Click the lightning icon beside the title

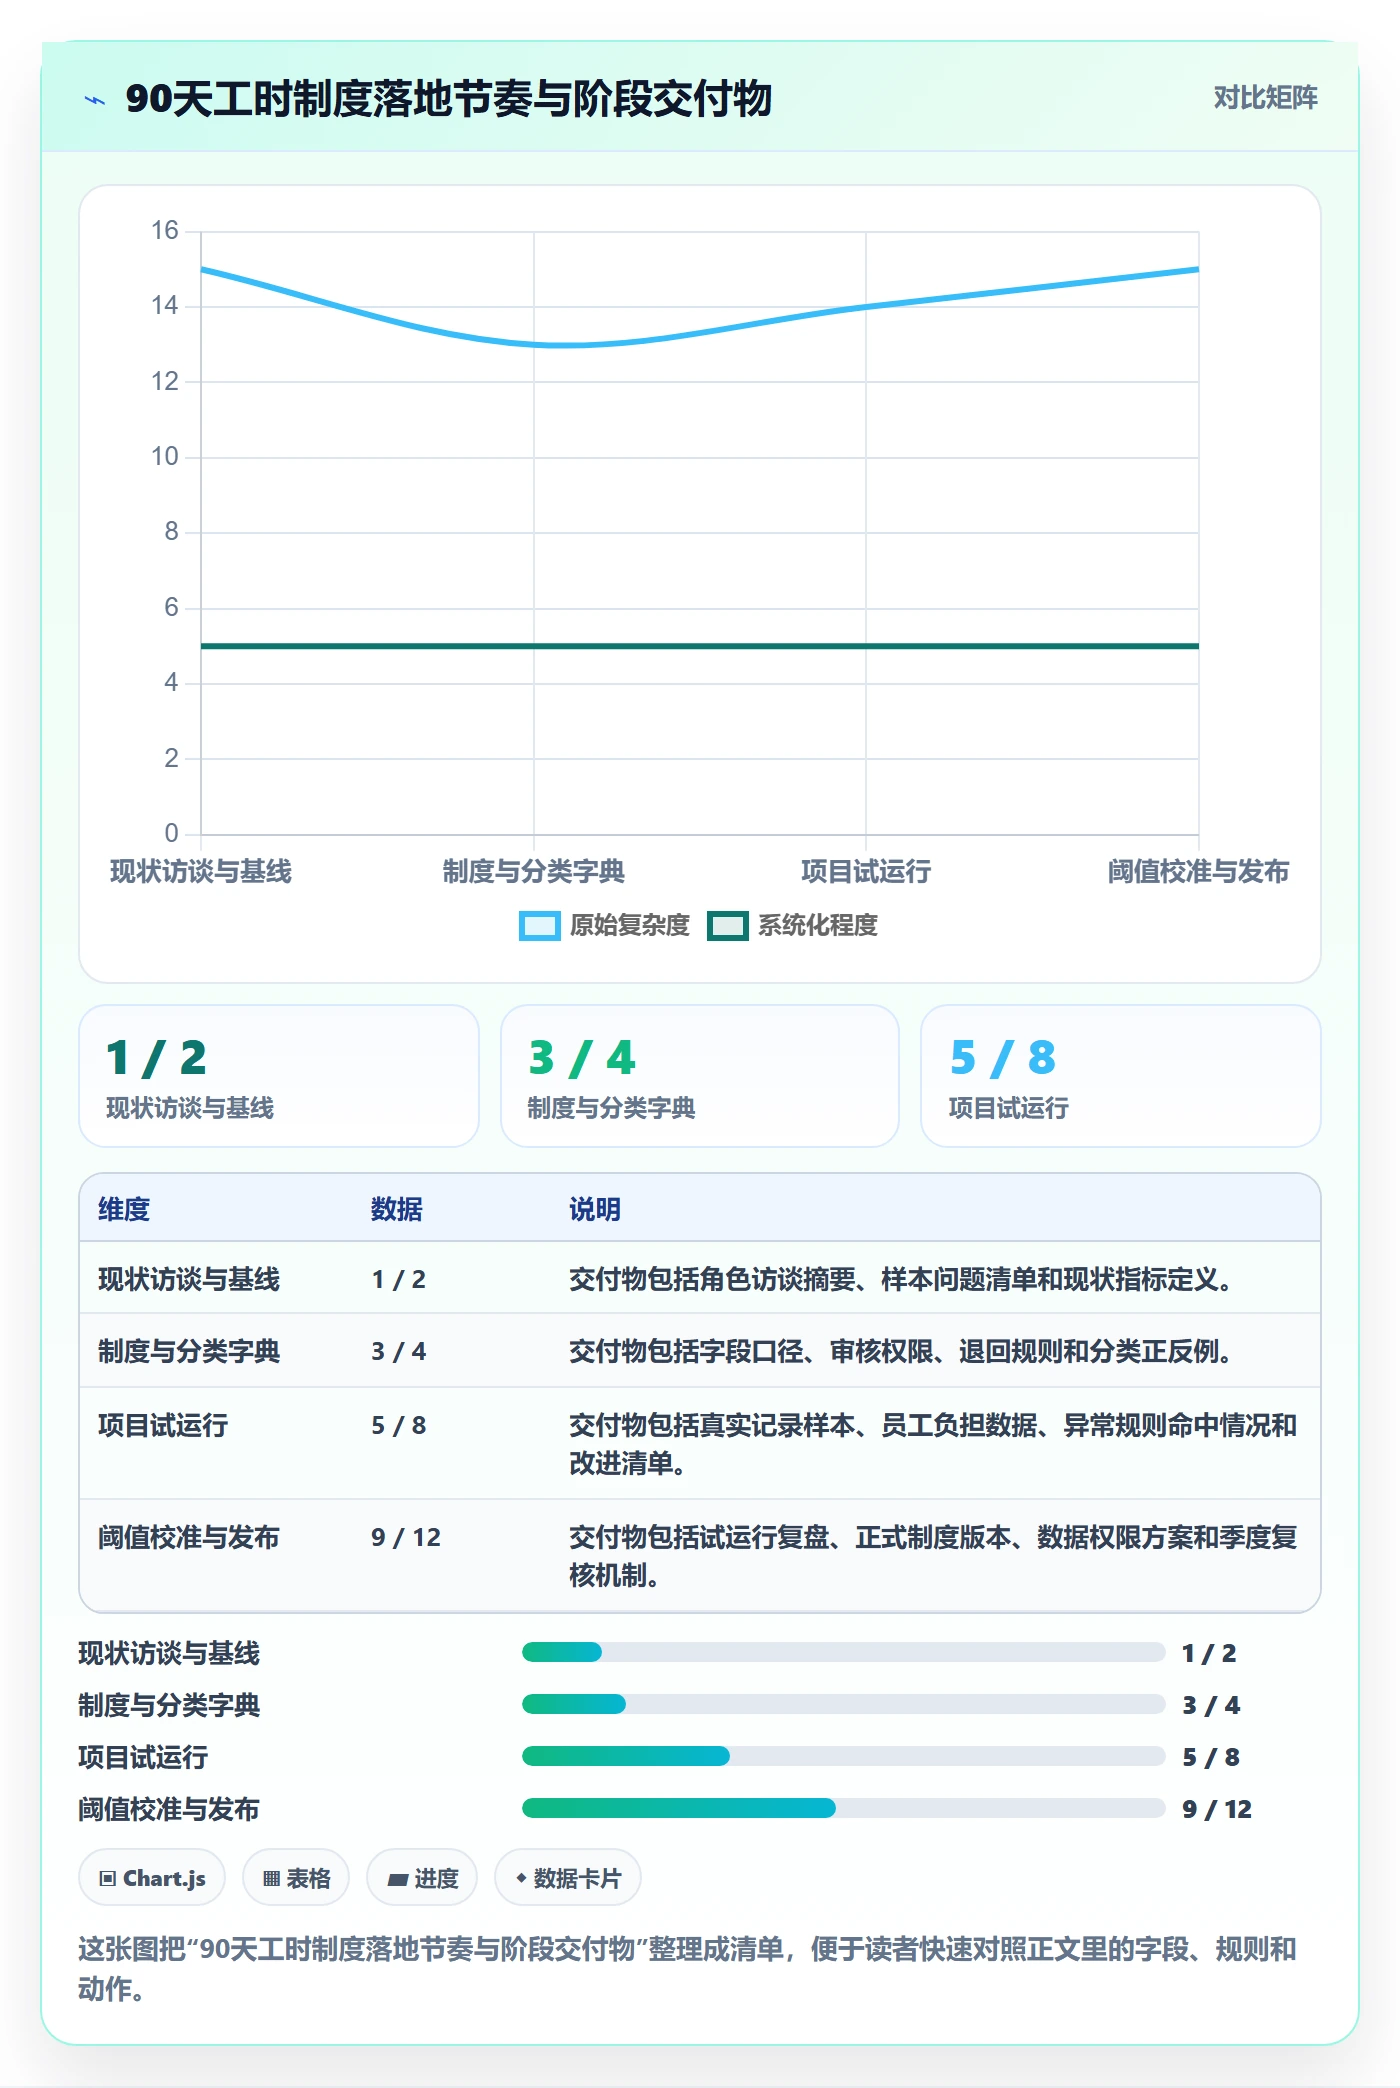click(95, 100)
